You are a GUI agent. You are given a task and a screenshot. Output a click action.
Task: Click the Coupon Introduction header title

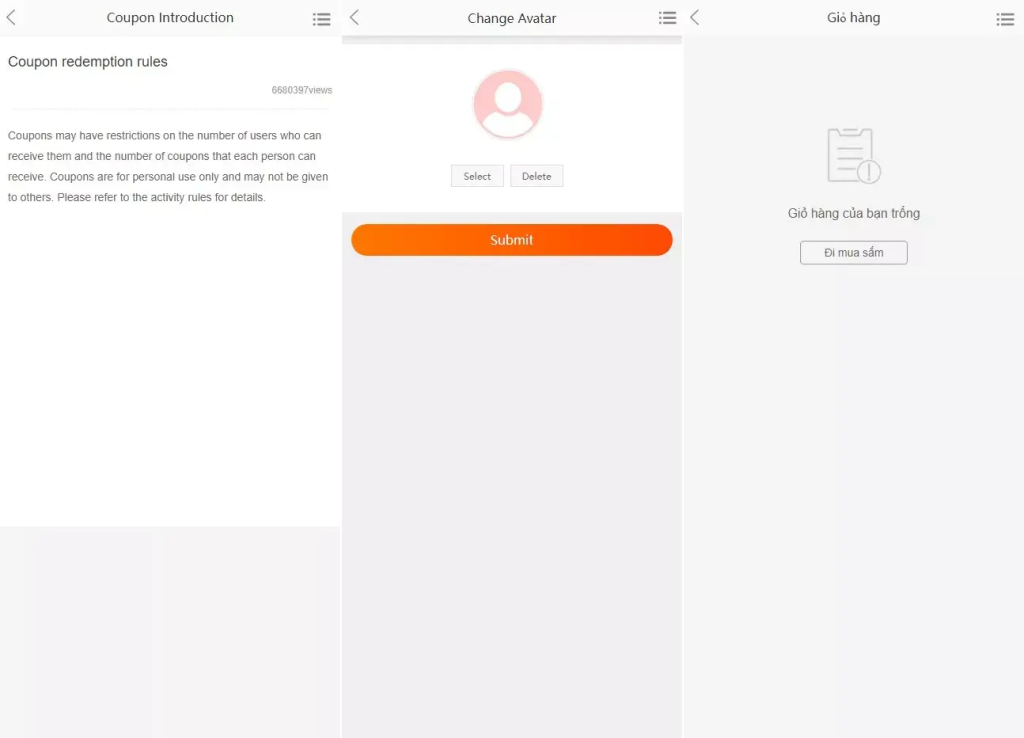pyautogui.click(x=170, y=18)
